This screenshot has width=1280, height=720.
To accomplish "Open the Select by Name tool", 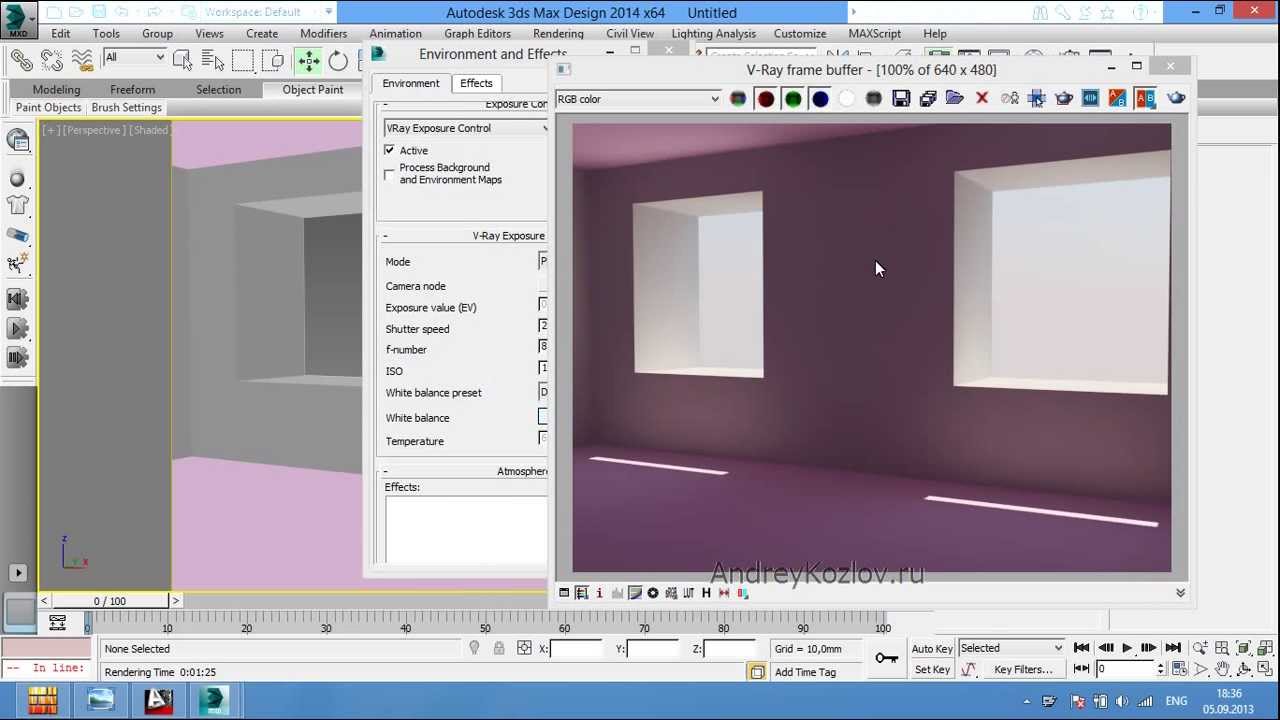I will (x=211, y=61).
